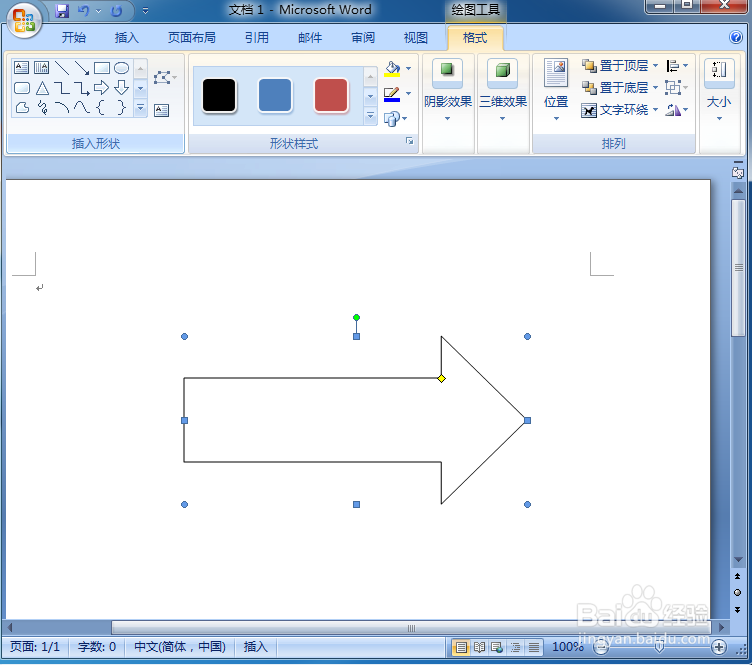The image size is (752, 665).
Task: Open Word help
Action: [x=736, y=37]
